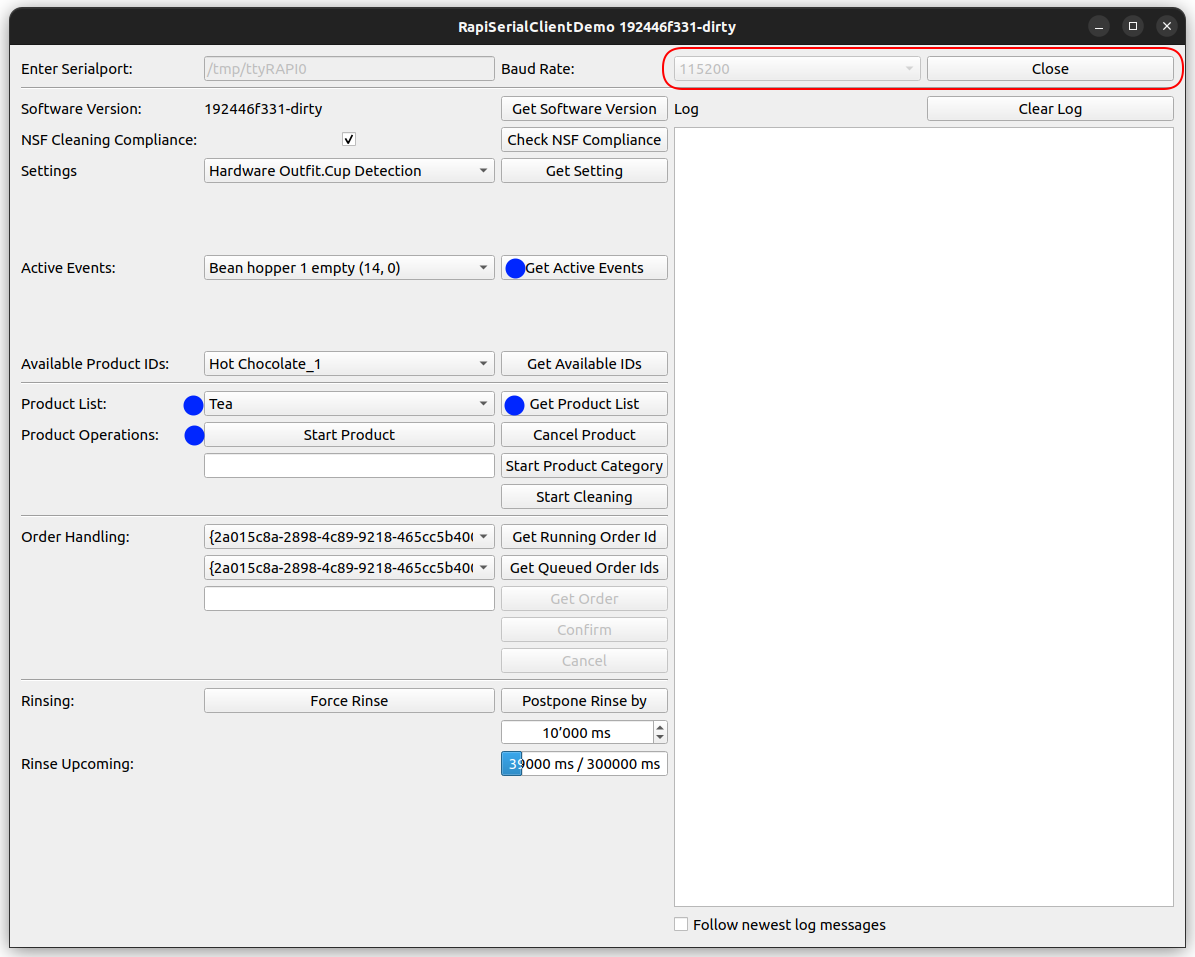Click the Get Software Version button
The height and width of the screenshot is (957, 1195).
584,109
